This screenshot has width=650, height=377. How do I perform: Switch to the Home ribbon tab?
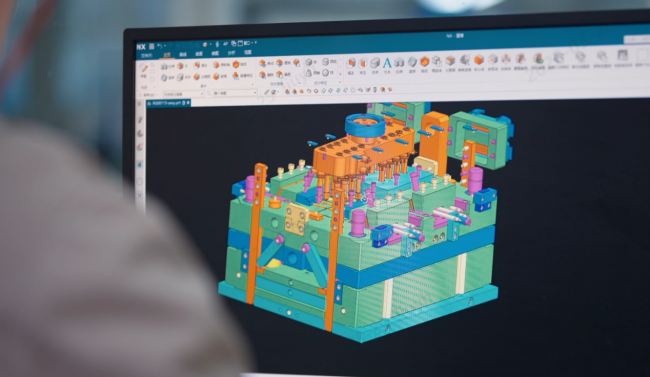point(167,55)
